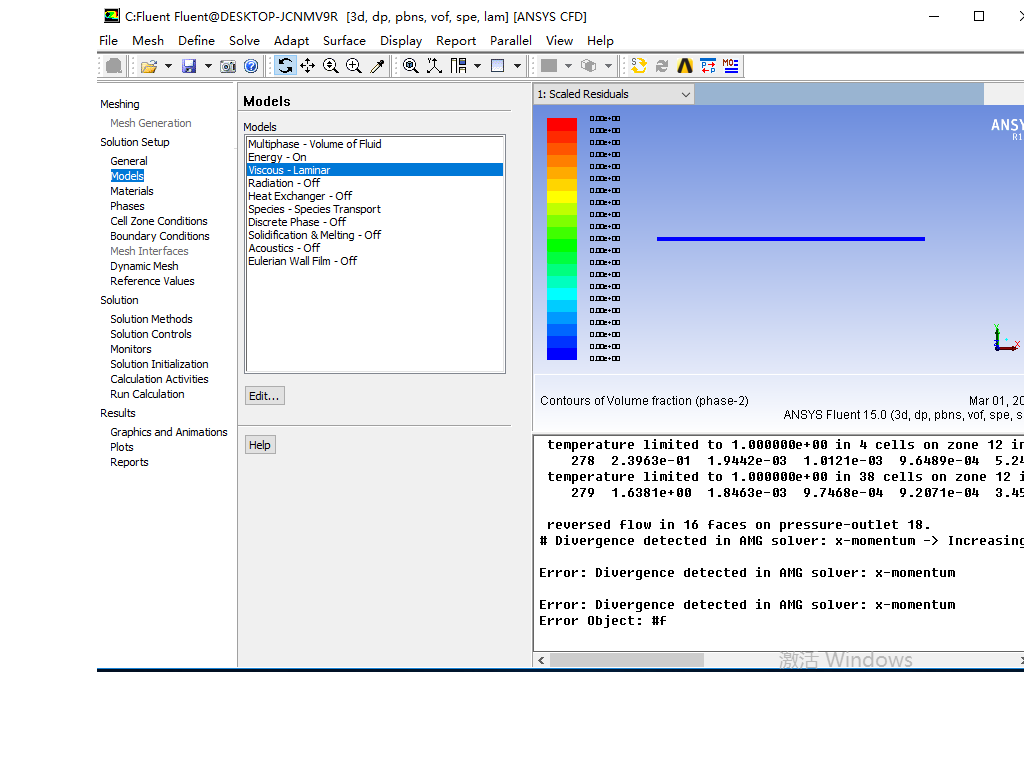
Task: Click the red top color in legend
Action: tap(561, 124)
